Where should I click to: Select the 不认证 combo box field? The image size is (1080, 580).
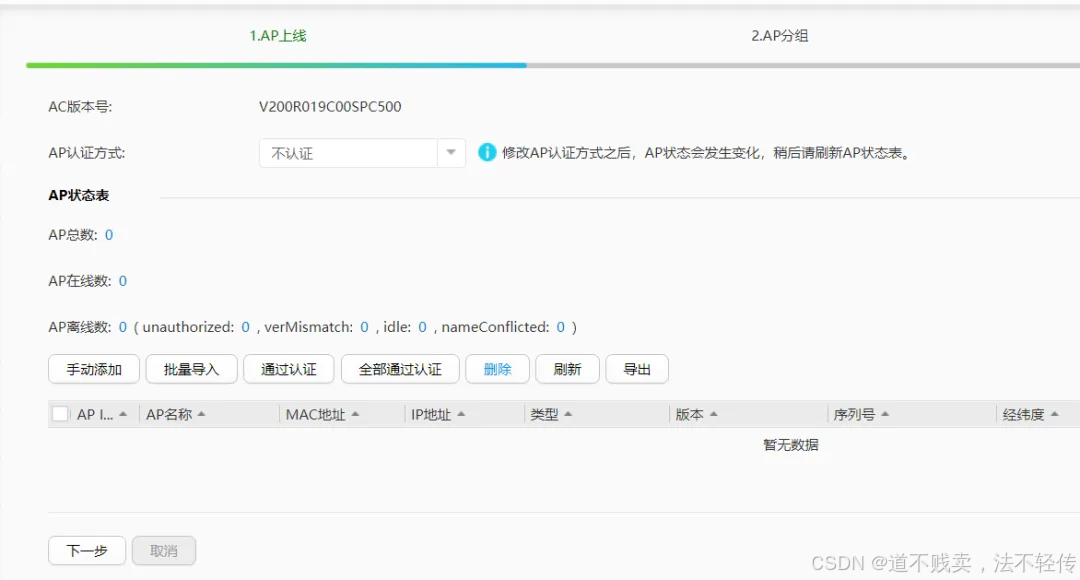(362, 153)
